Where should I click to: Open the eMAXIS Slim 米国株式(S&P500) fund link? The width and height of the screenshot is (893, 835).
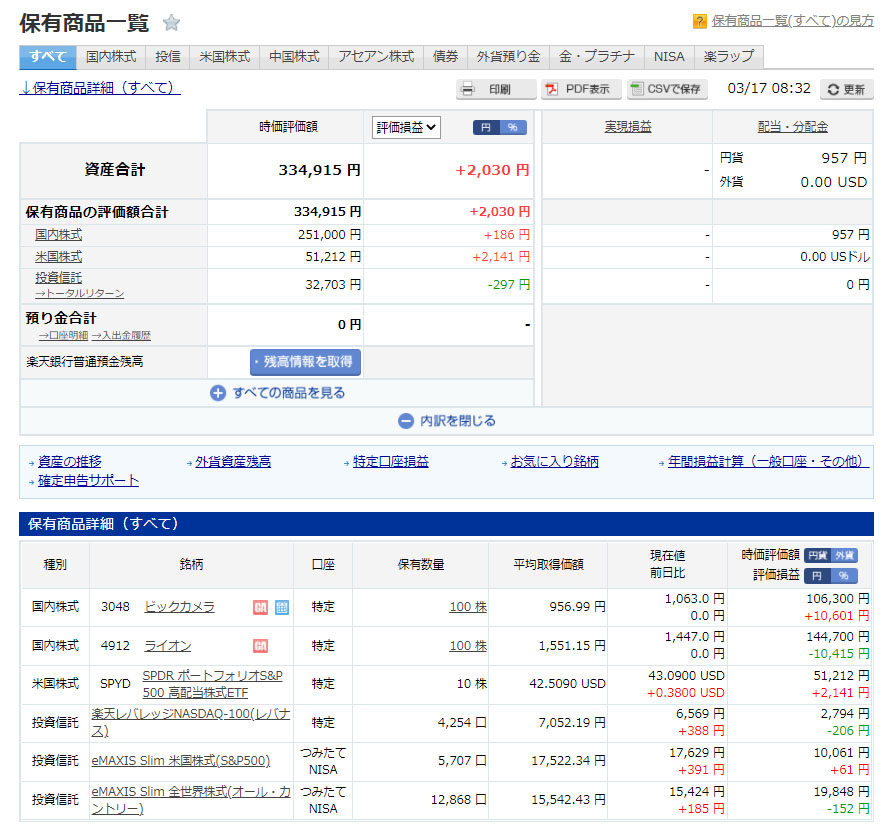tap(180, 761)
